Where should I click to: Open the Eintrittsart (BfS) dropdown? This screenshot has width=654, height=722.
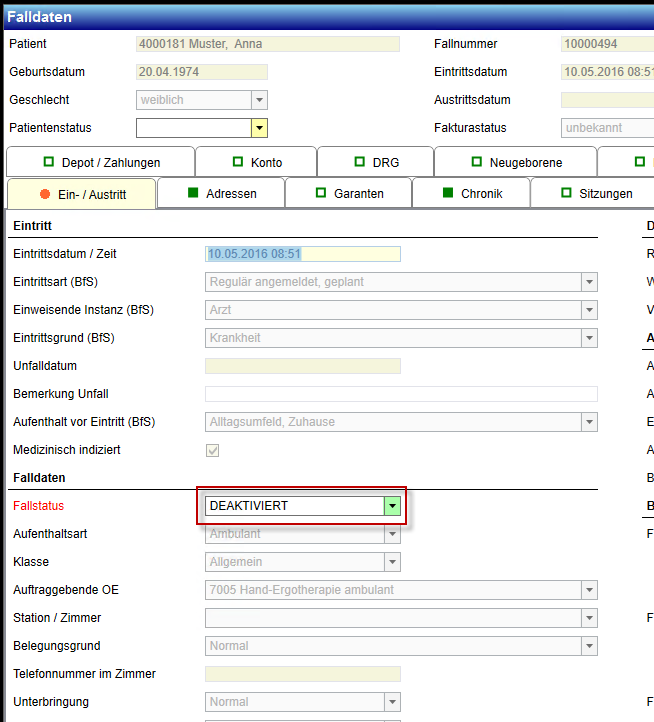point(590,282)
